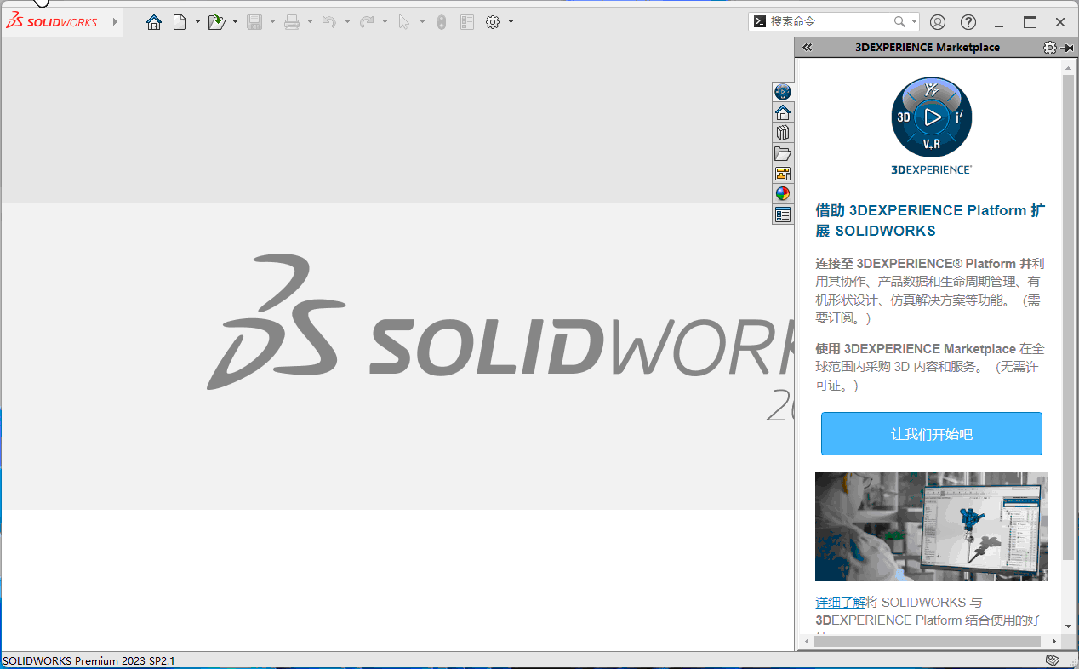Choose the Select cursor tool

coord(404,22)
